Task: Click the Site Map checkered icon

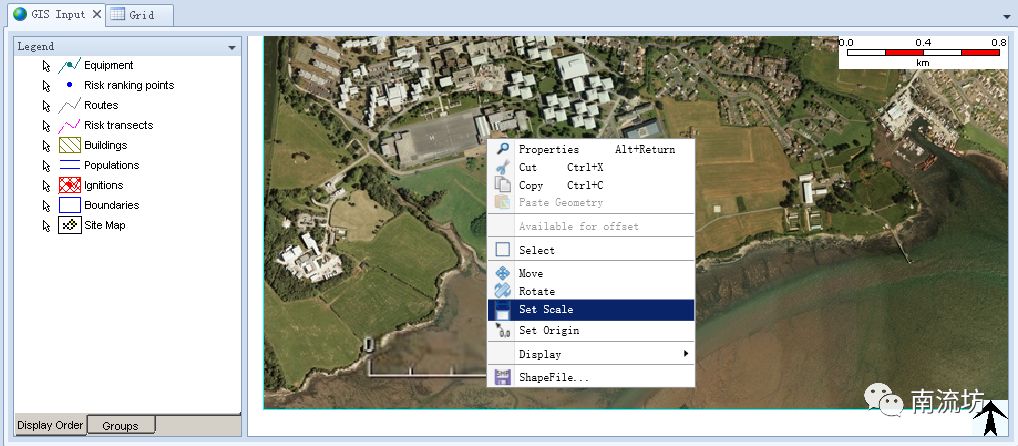Action: (69, 226)
